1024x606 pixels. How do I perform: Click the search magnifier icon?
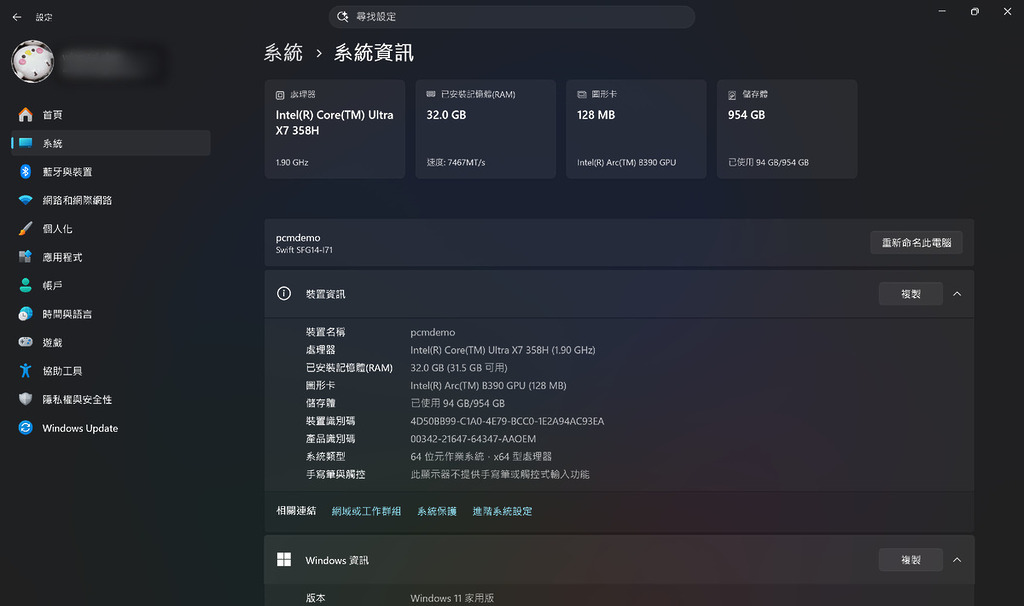(342, 16)
